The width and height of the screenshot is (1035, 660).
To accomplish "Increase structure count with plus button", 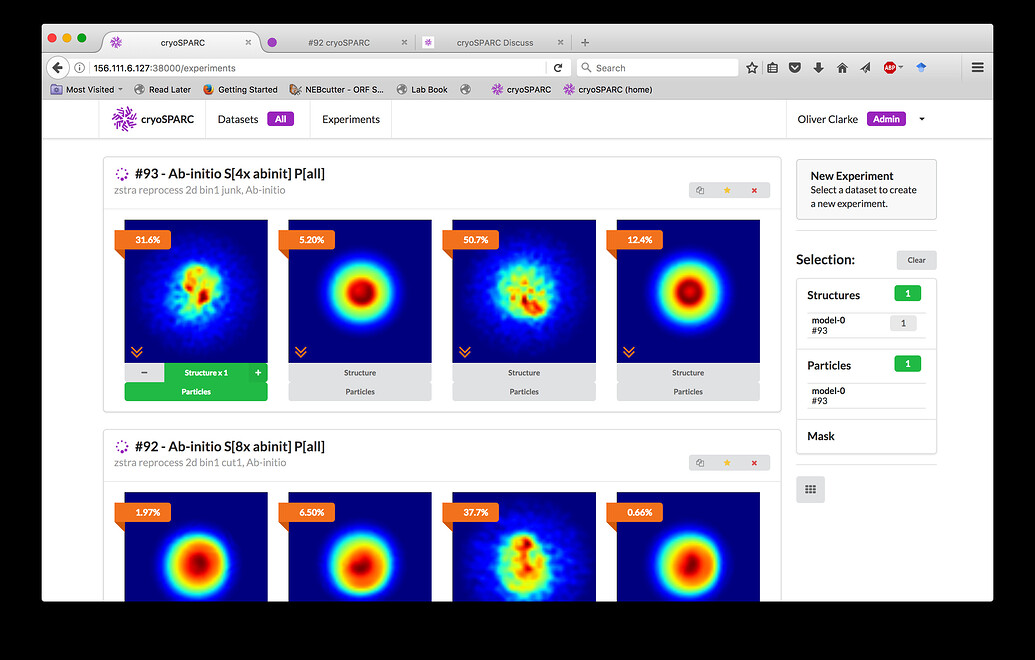I will click(x=258, y=373).
